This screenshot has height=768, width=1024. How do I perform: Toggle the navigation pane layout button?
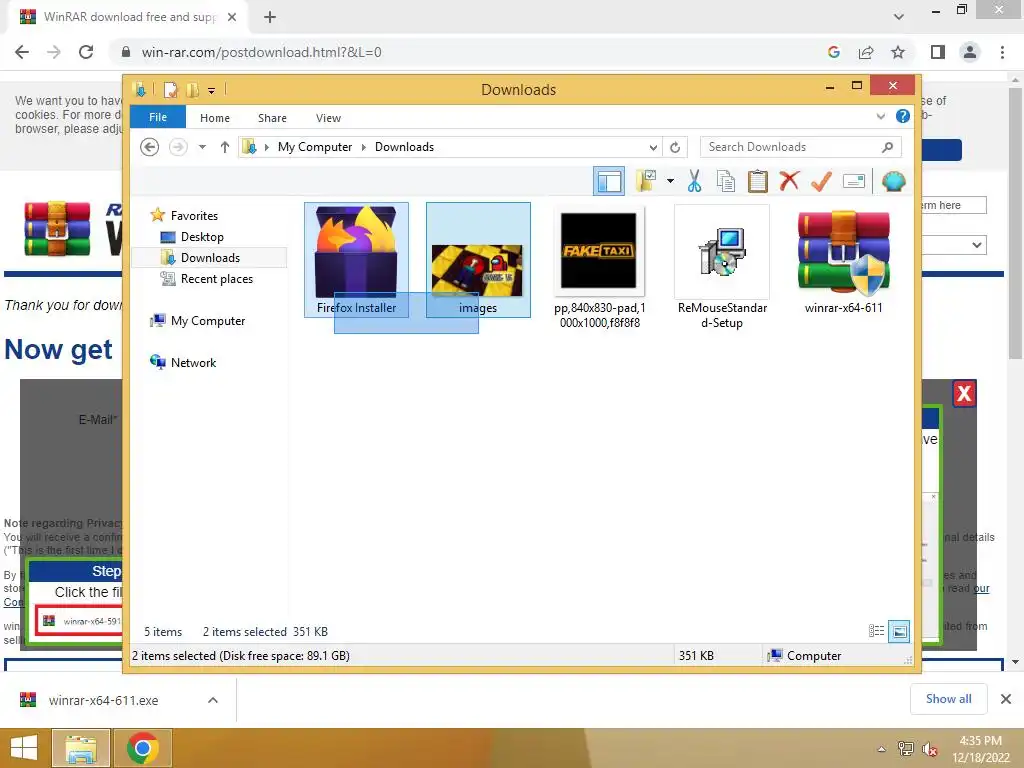coord(609,181)
